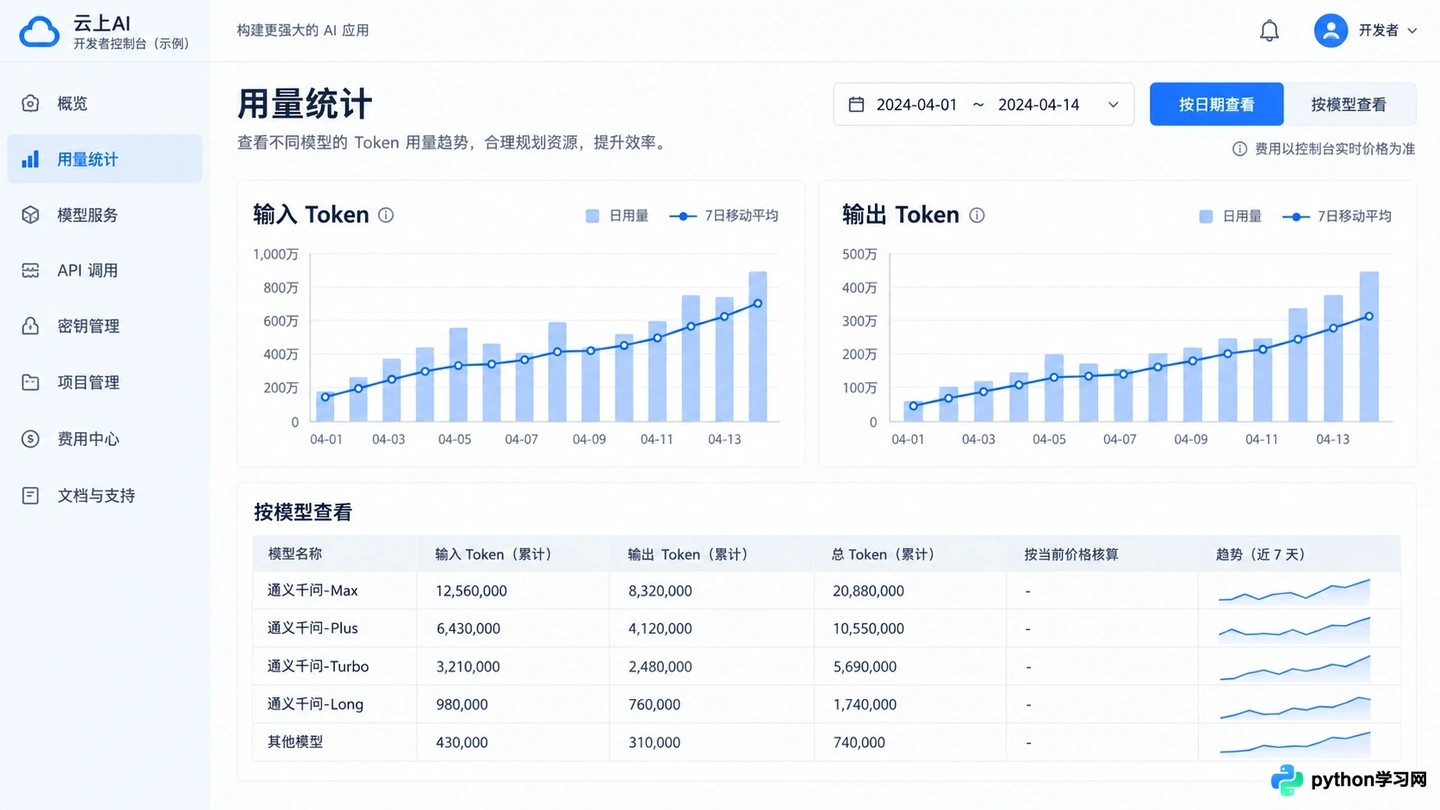The image size is (1440, 810).
Task: Click the 项目管理 folder icon
Action: 31,382
